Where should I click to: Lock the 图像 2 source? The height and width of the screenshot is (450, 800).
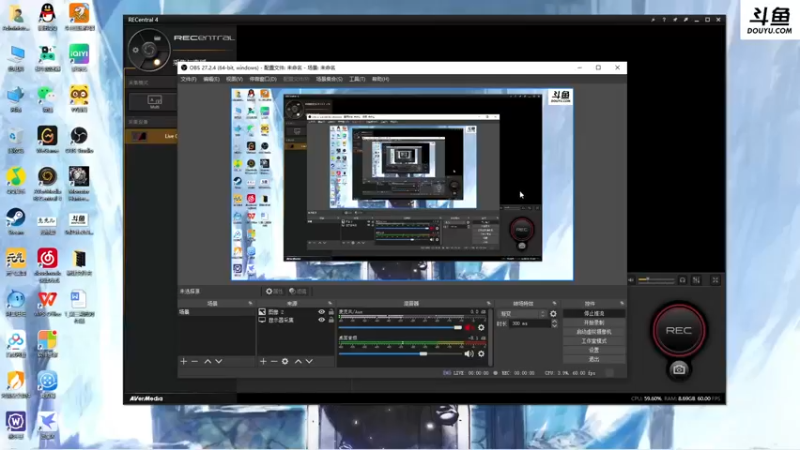tap(331, 312)
